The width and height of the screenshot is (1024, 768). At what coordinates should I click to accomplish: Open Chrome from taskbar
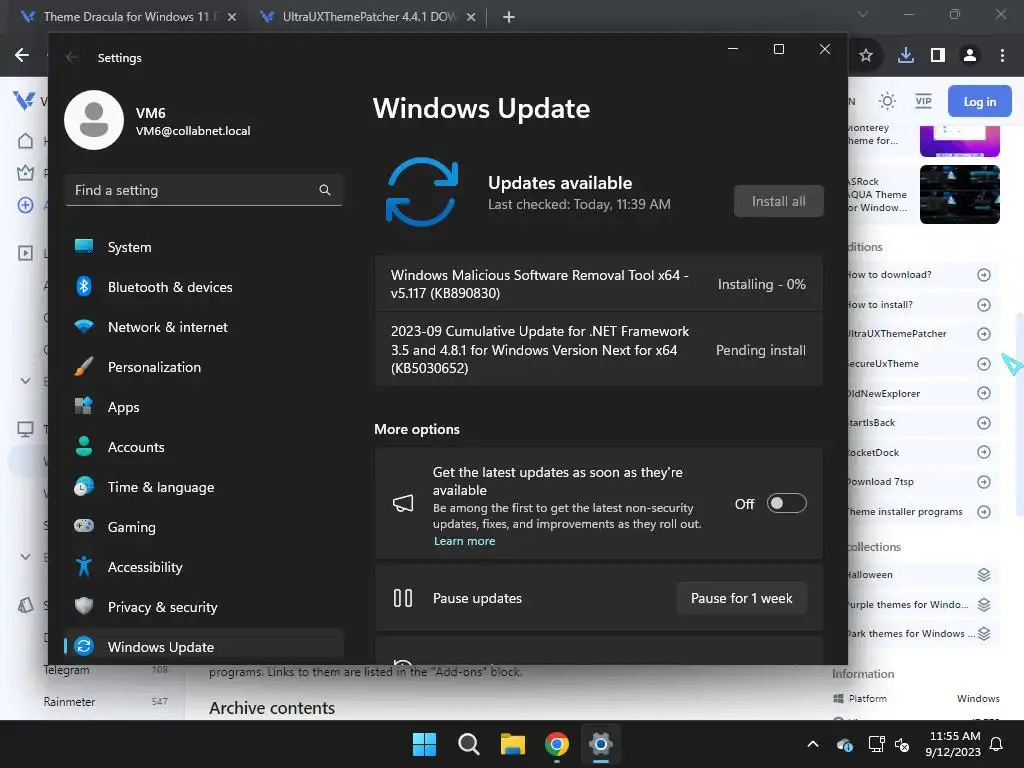point(556,744)
